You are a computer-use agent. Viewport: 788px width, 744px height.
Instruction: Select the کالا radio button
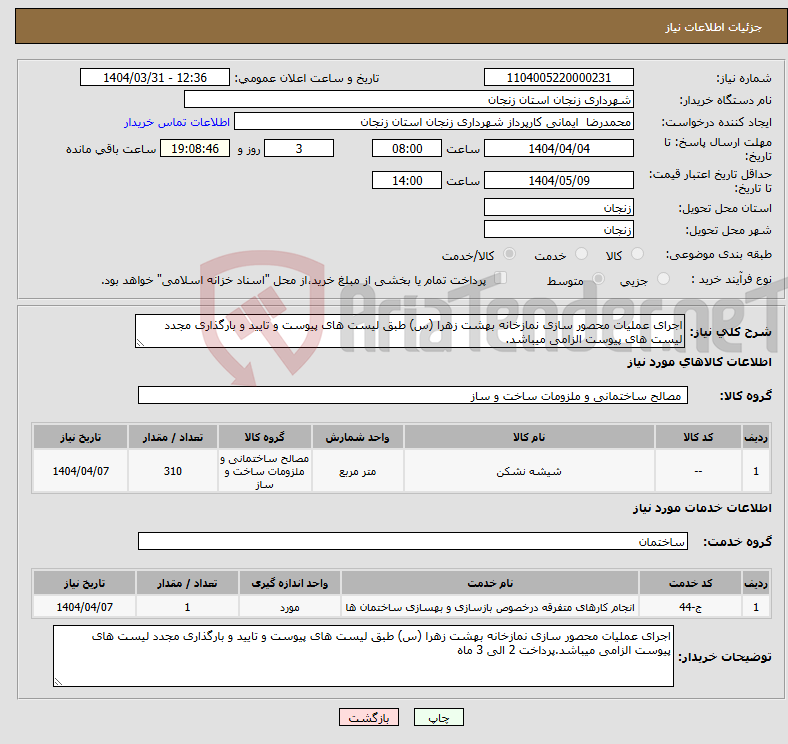[637, 254]
